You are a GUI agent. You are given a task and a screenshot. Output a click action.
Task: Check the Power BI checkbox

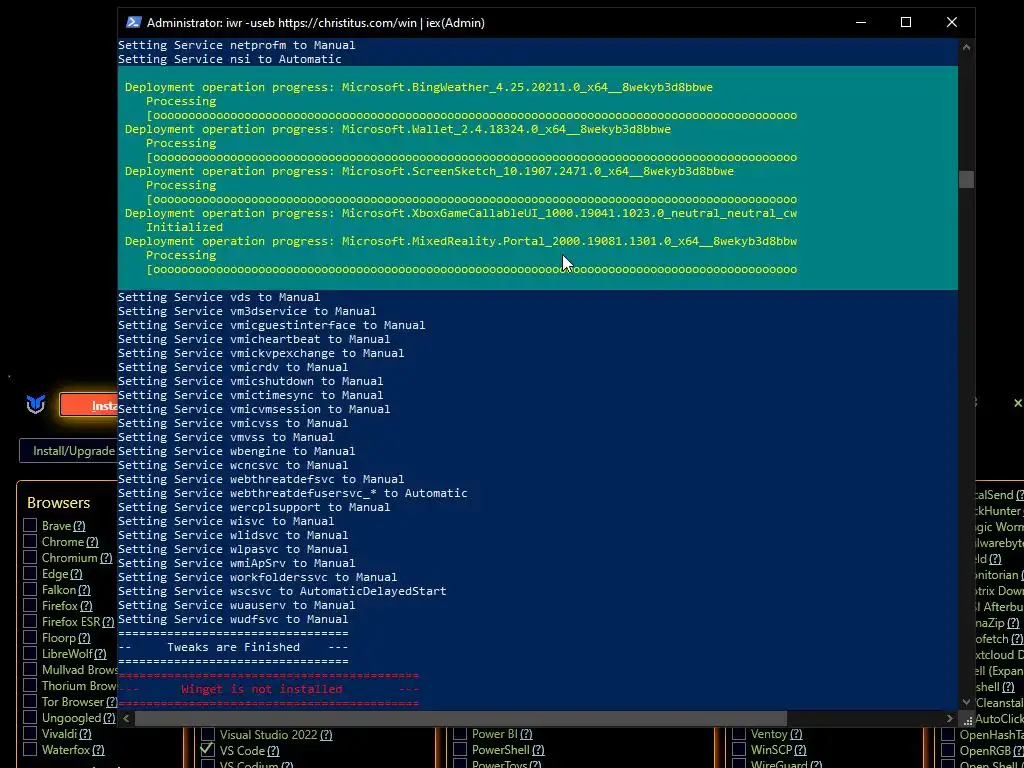[460, 734]
